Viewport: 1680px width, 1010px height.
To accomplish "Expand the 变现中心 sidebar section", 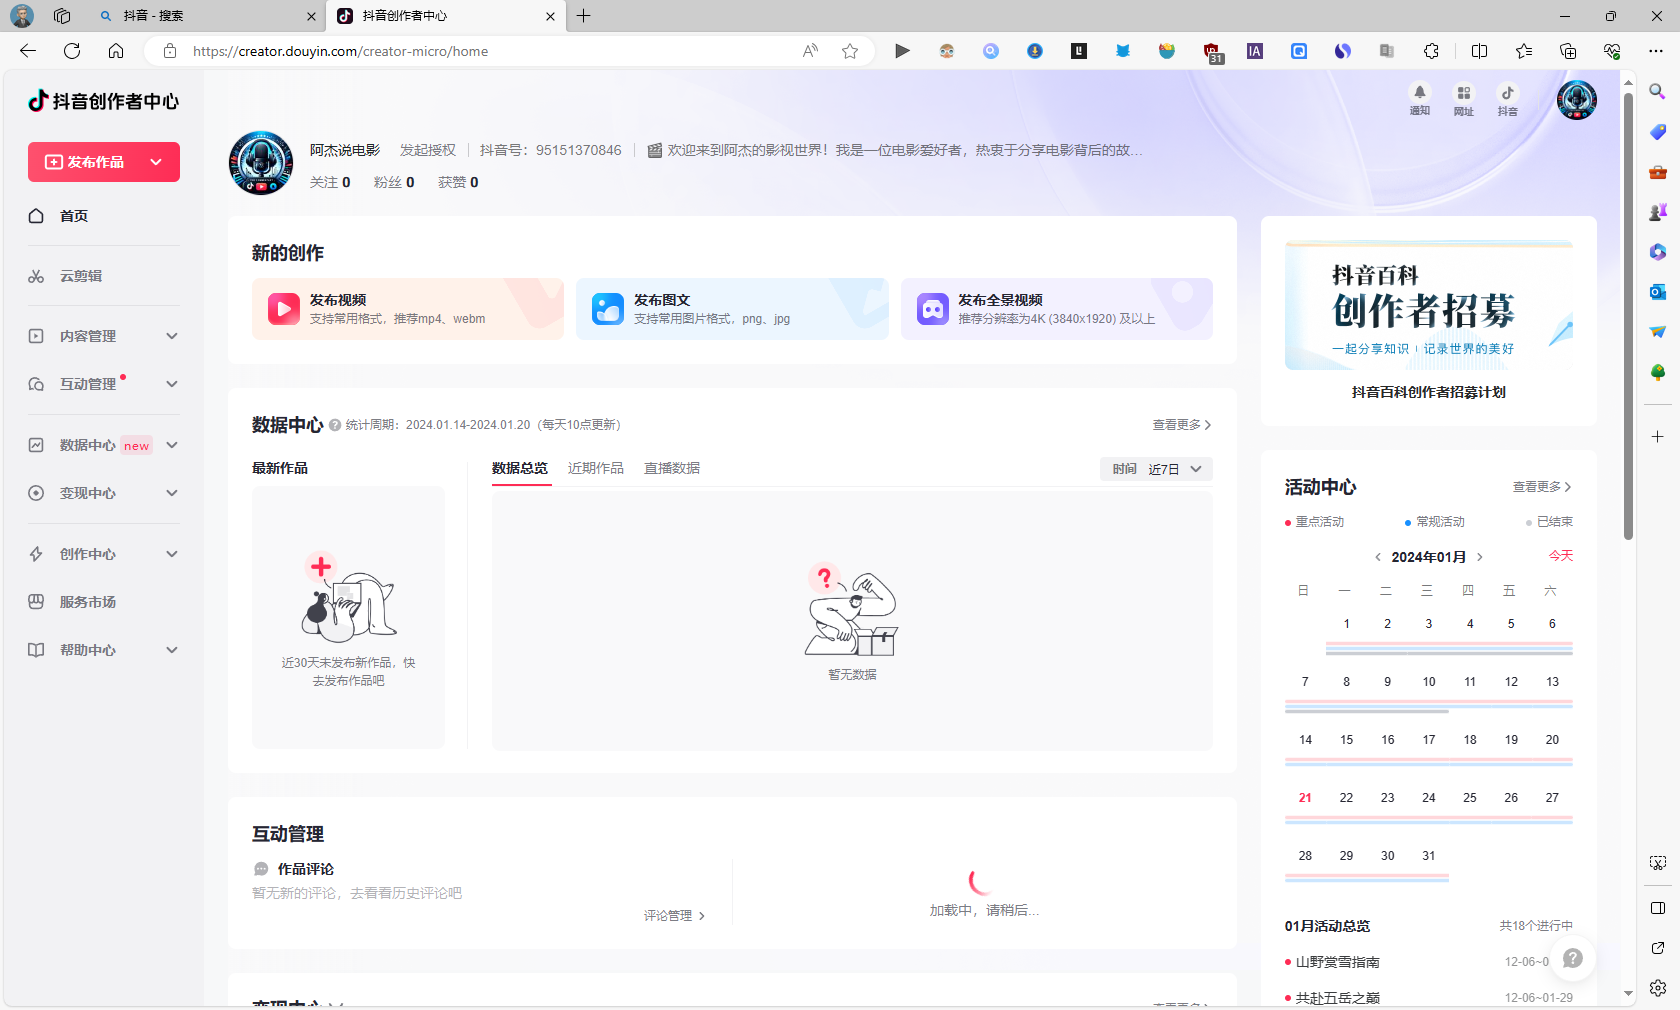I will pyautogui.click(x=172, y=493).
